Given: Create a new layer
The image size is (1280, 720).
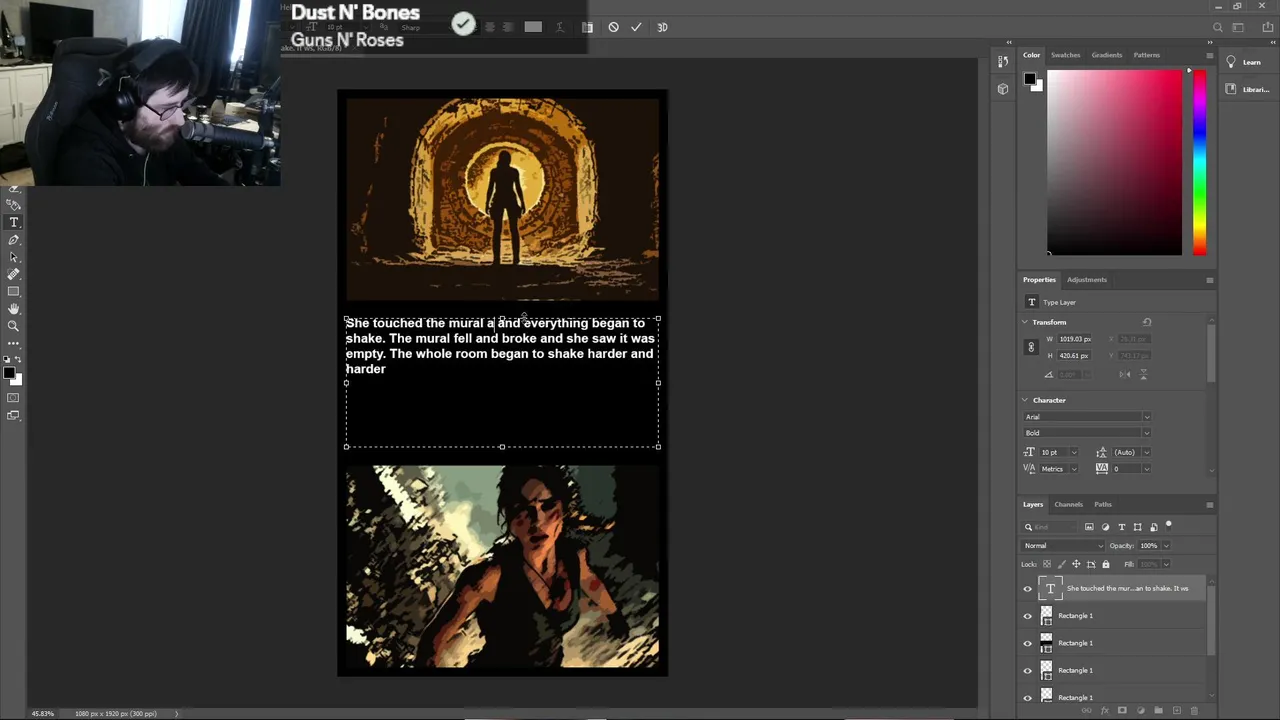Looking at the screenshot, I should pyautogui.click(x=1177, y=710).
